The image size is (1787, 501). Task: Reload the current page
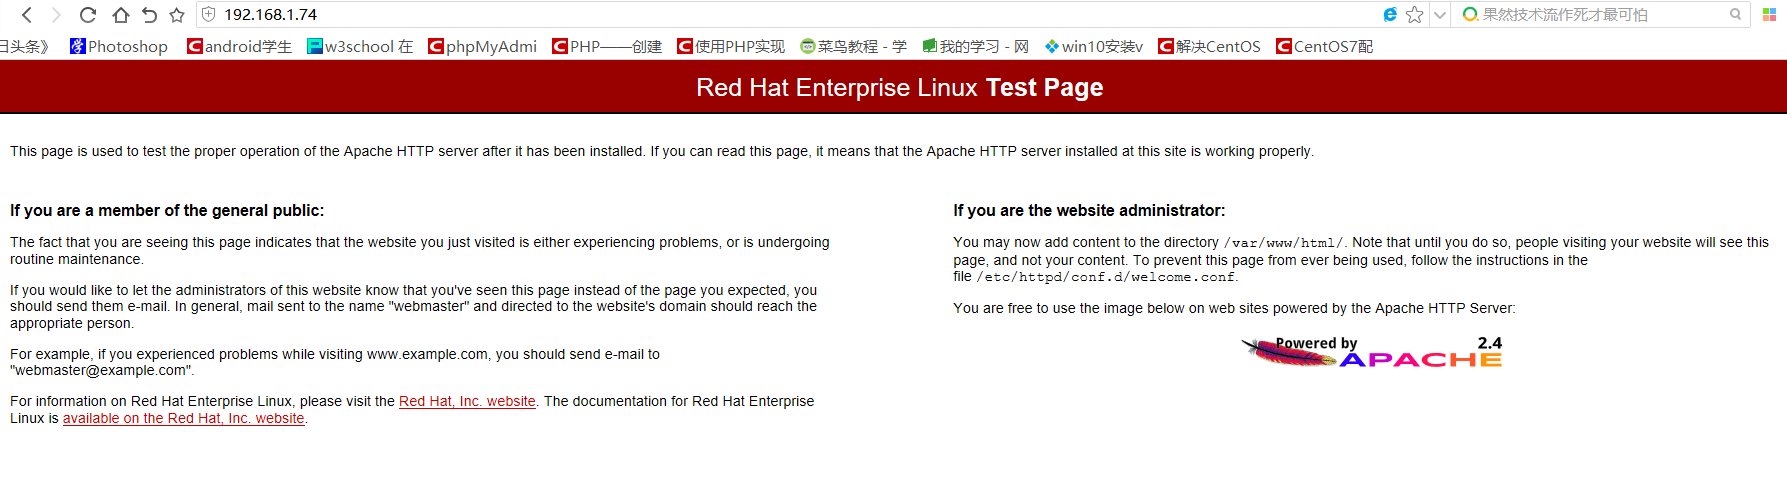(x=88, y=15)
